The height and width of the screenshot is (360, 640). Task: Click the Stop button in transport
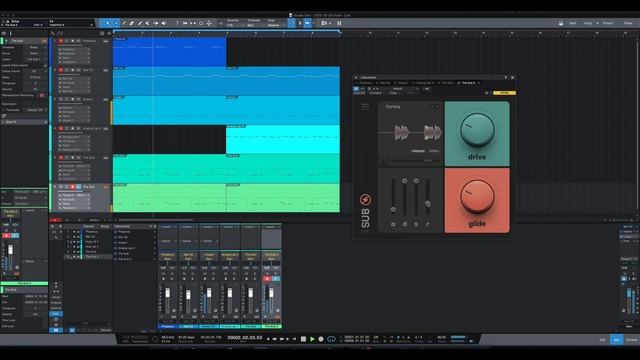click(303, 339)
